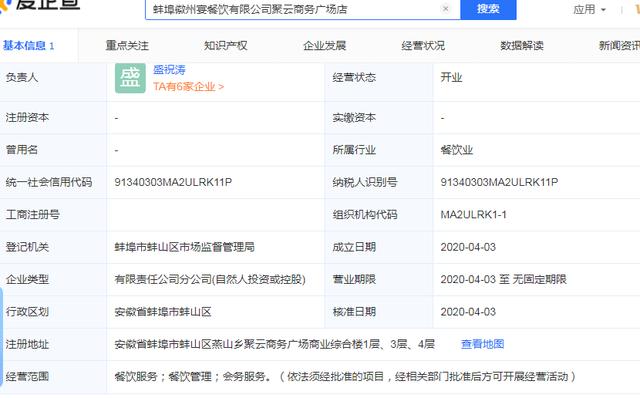Select the 数据解读 tab

(x=522, y=45)
